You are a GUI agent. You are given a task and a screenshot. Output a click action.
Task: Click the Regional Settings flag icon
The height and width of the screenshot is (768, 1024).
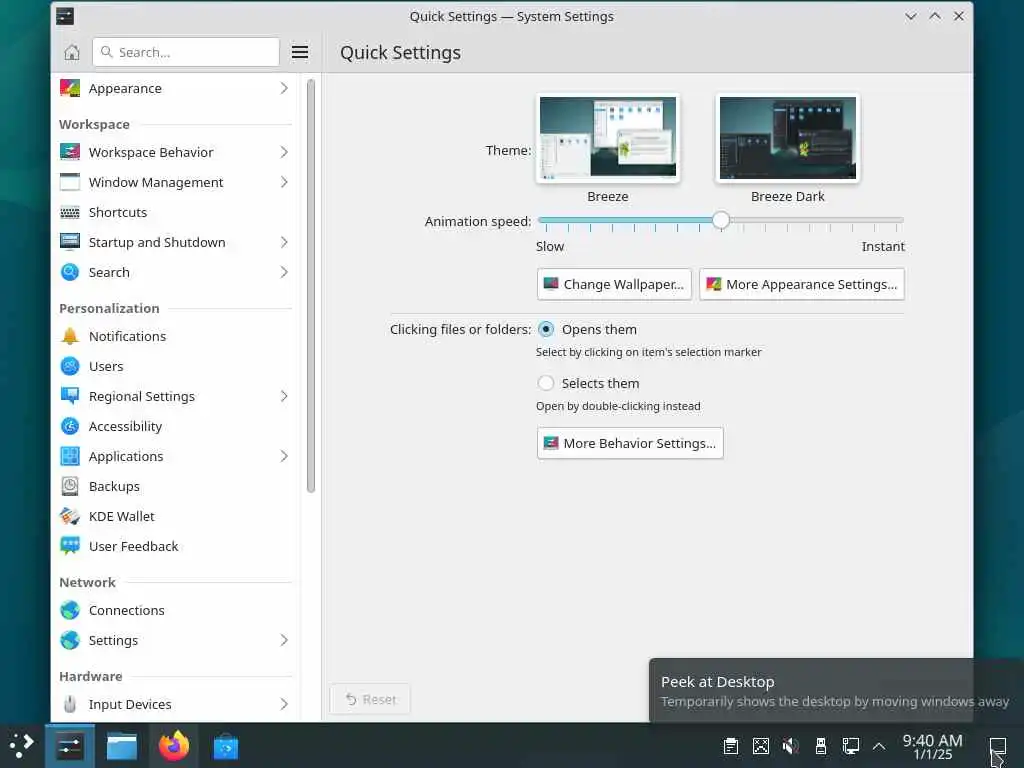click(70, 396)
